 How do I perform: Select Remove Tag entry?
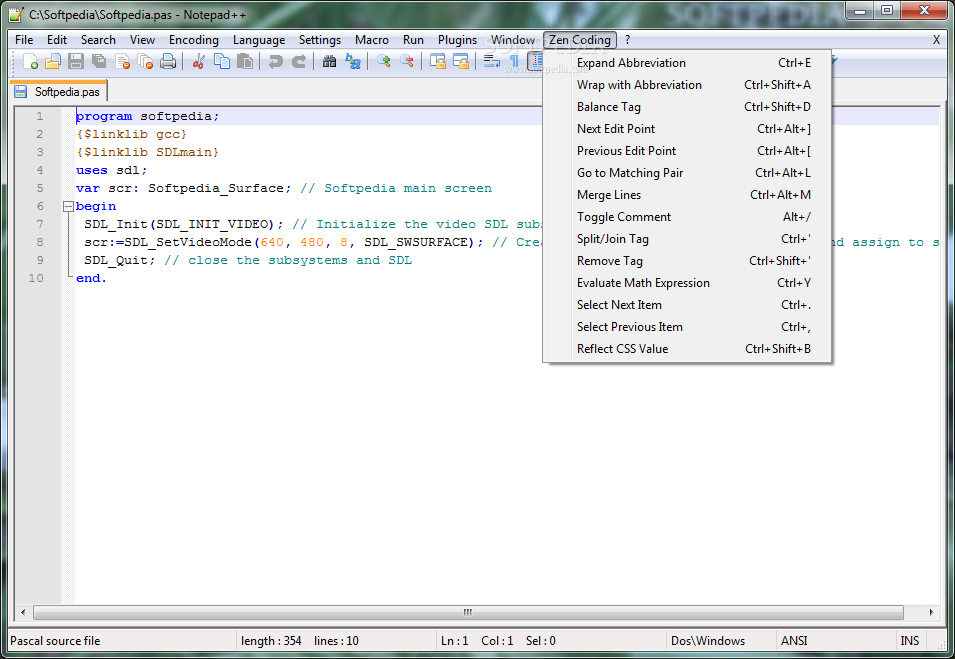pos(687,260)
